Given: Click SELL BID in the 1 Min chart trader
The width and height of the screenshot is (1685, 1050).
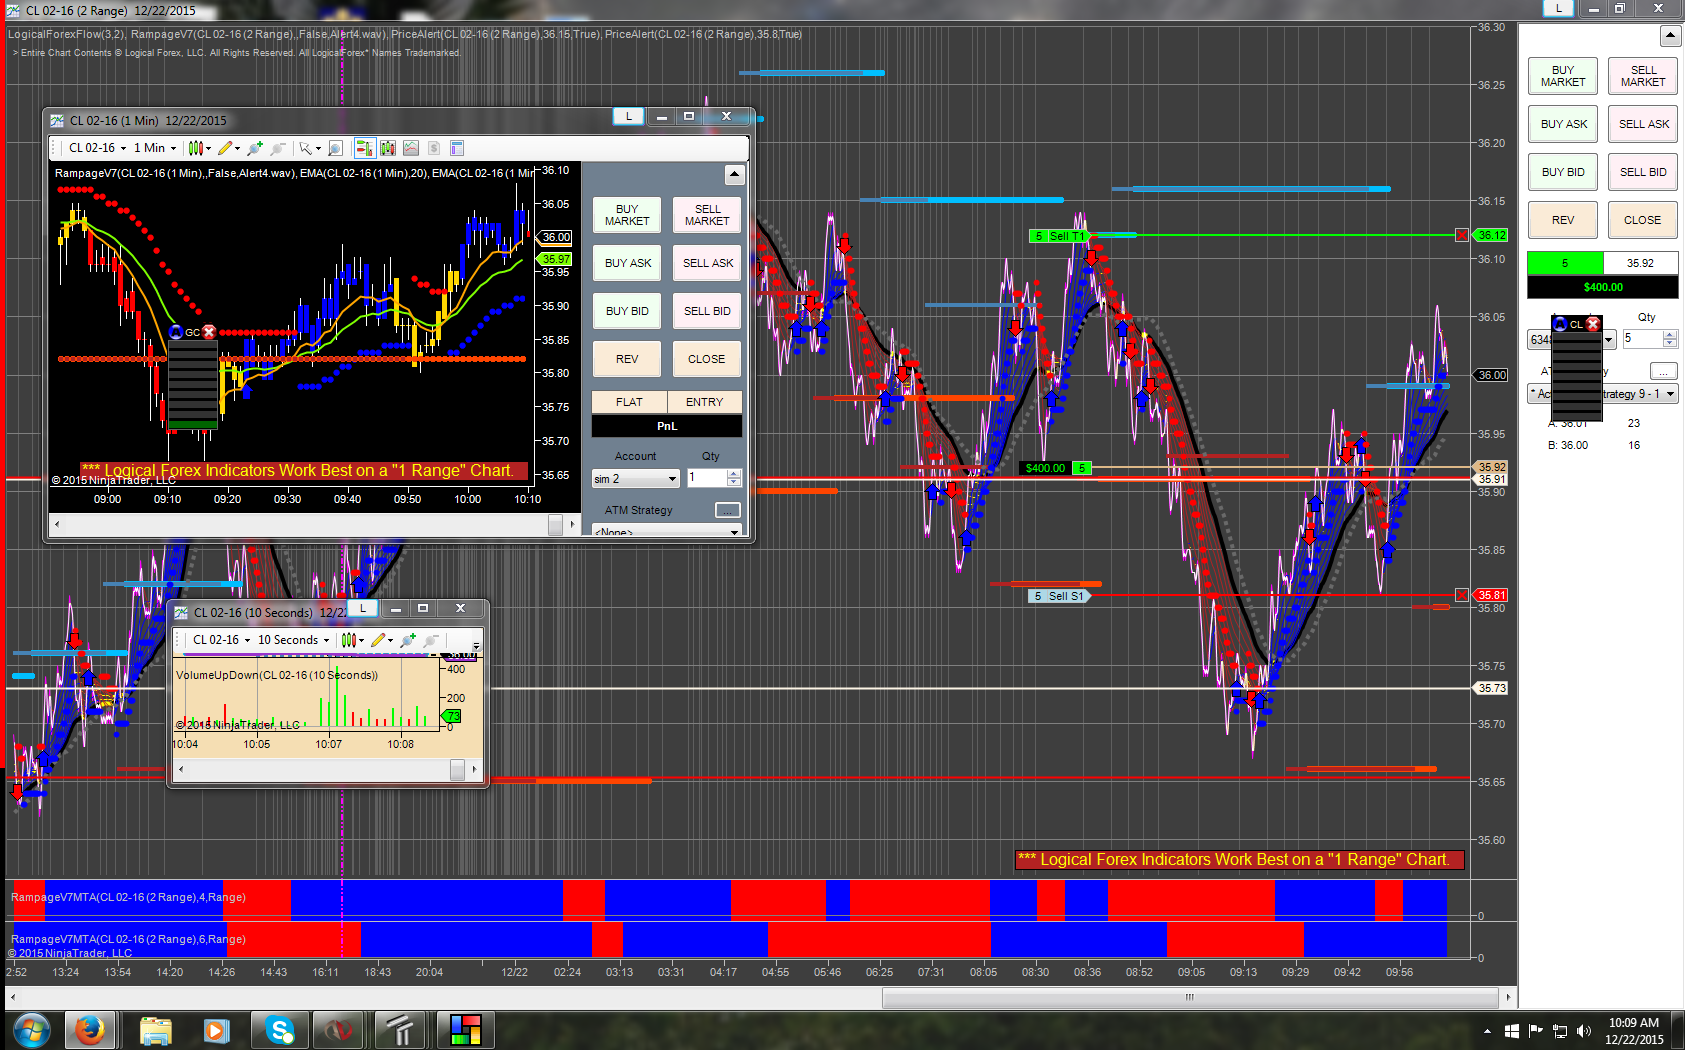Looking at the screenshot, I should pos(707,311).
